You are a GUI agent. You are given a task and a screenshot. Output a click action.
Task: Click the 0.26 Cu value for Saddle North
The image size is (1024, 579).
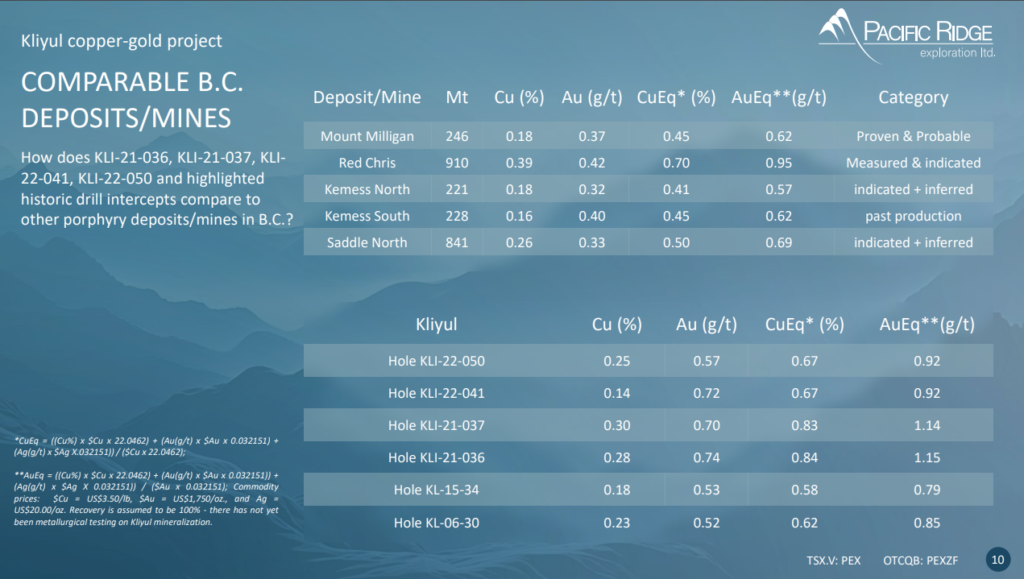click(x=519, y=242)
